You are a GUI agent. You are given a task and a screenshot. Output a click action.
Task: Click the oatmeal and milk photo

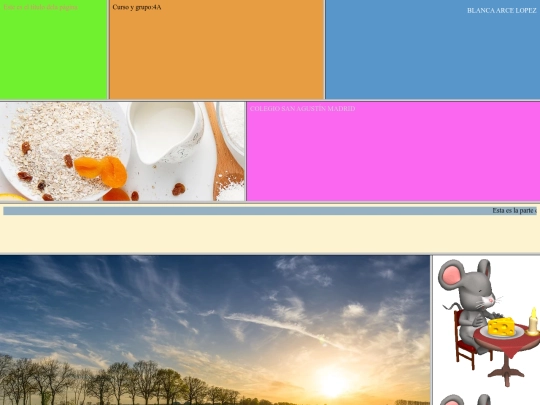(122, 151)
